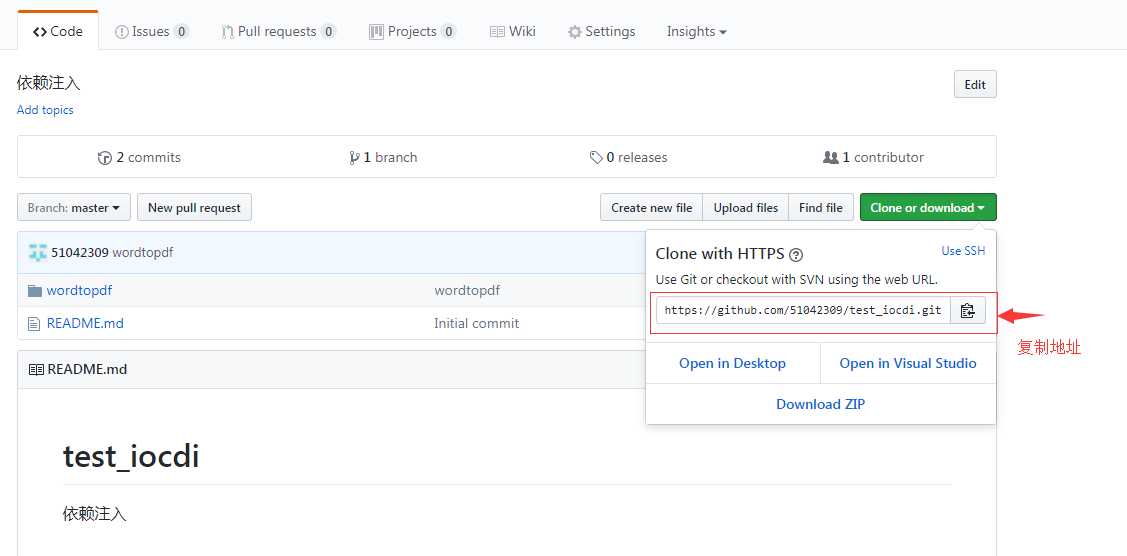This screenshot has width=1127, height=556.
Task: Click the wordtopdf folder icon
Action: click(x=34, y=291)
